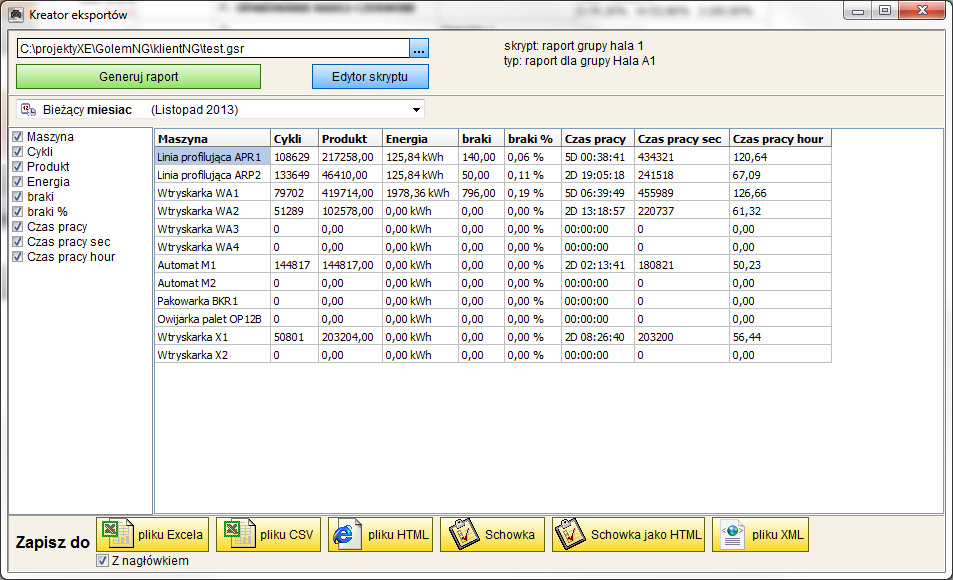953x580 pixels.
Task: Select the Wtryskarka WA3 cell
Action: [x=212, y=229]
